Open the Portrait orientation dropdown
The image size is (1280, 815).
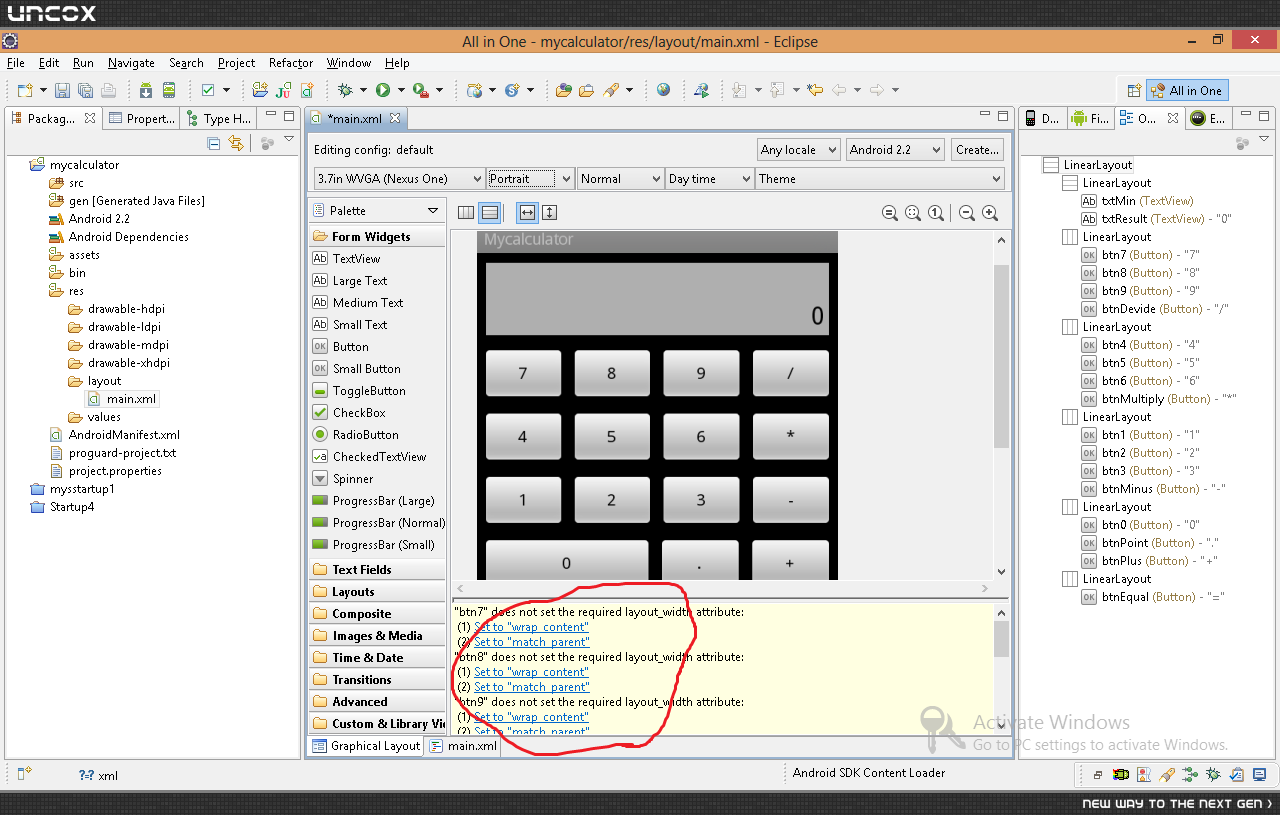pos(531,179)
